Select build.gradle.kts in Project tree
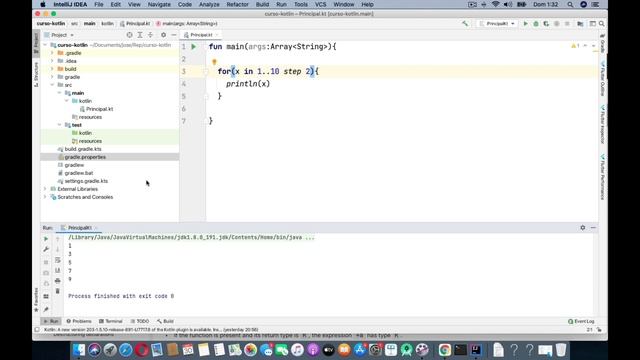This screenshot has height=360, width=640. [80, 149]
